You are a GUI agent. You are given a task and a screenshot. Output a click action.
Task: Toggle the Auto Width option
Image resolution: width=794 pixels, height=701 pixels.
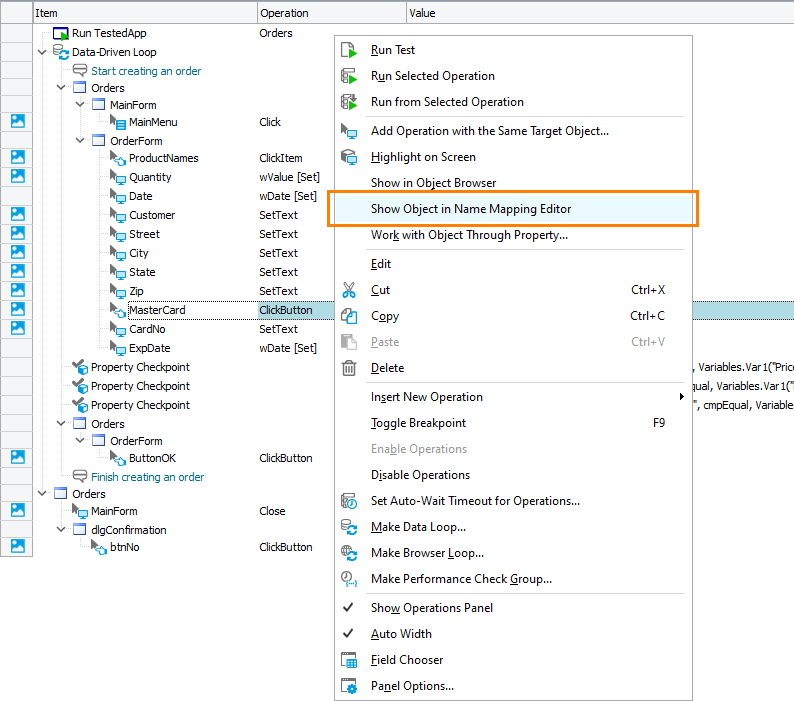pos(349,634)
